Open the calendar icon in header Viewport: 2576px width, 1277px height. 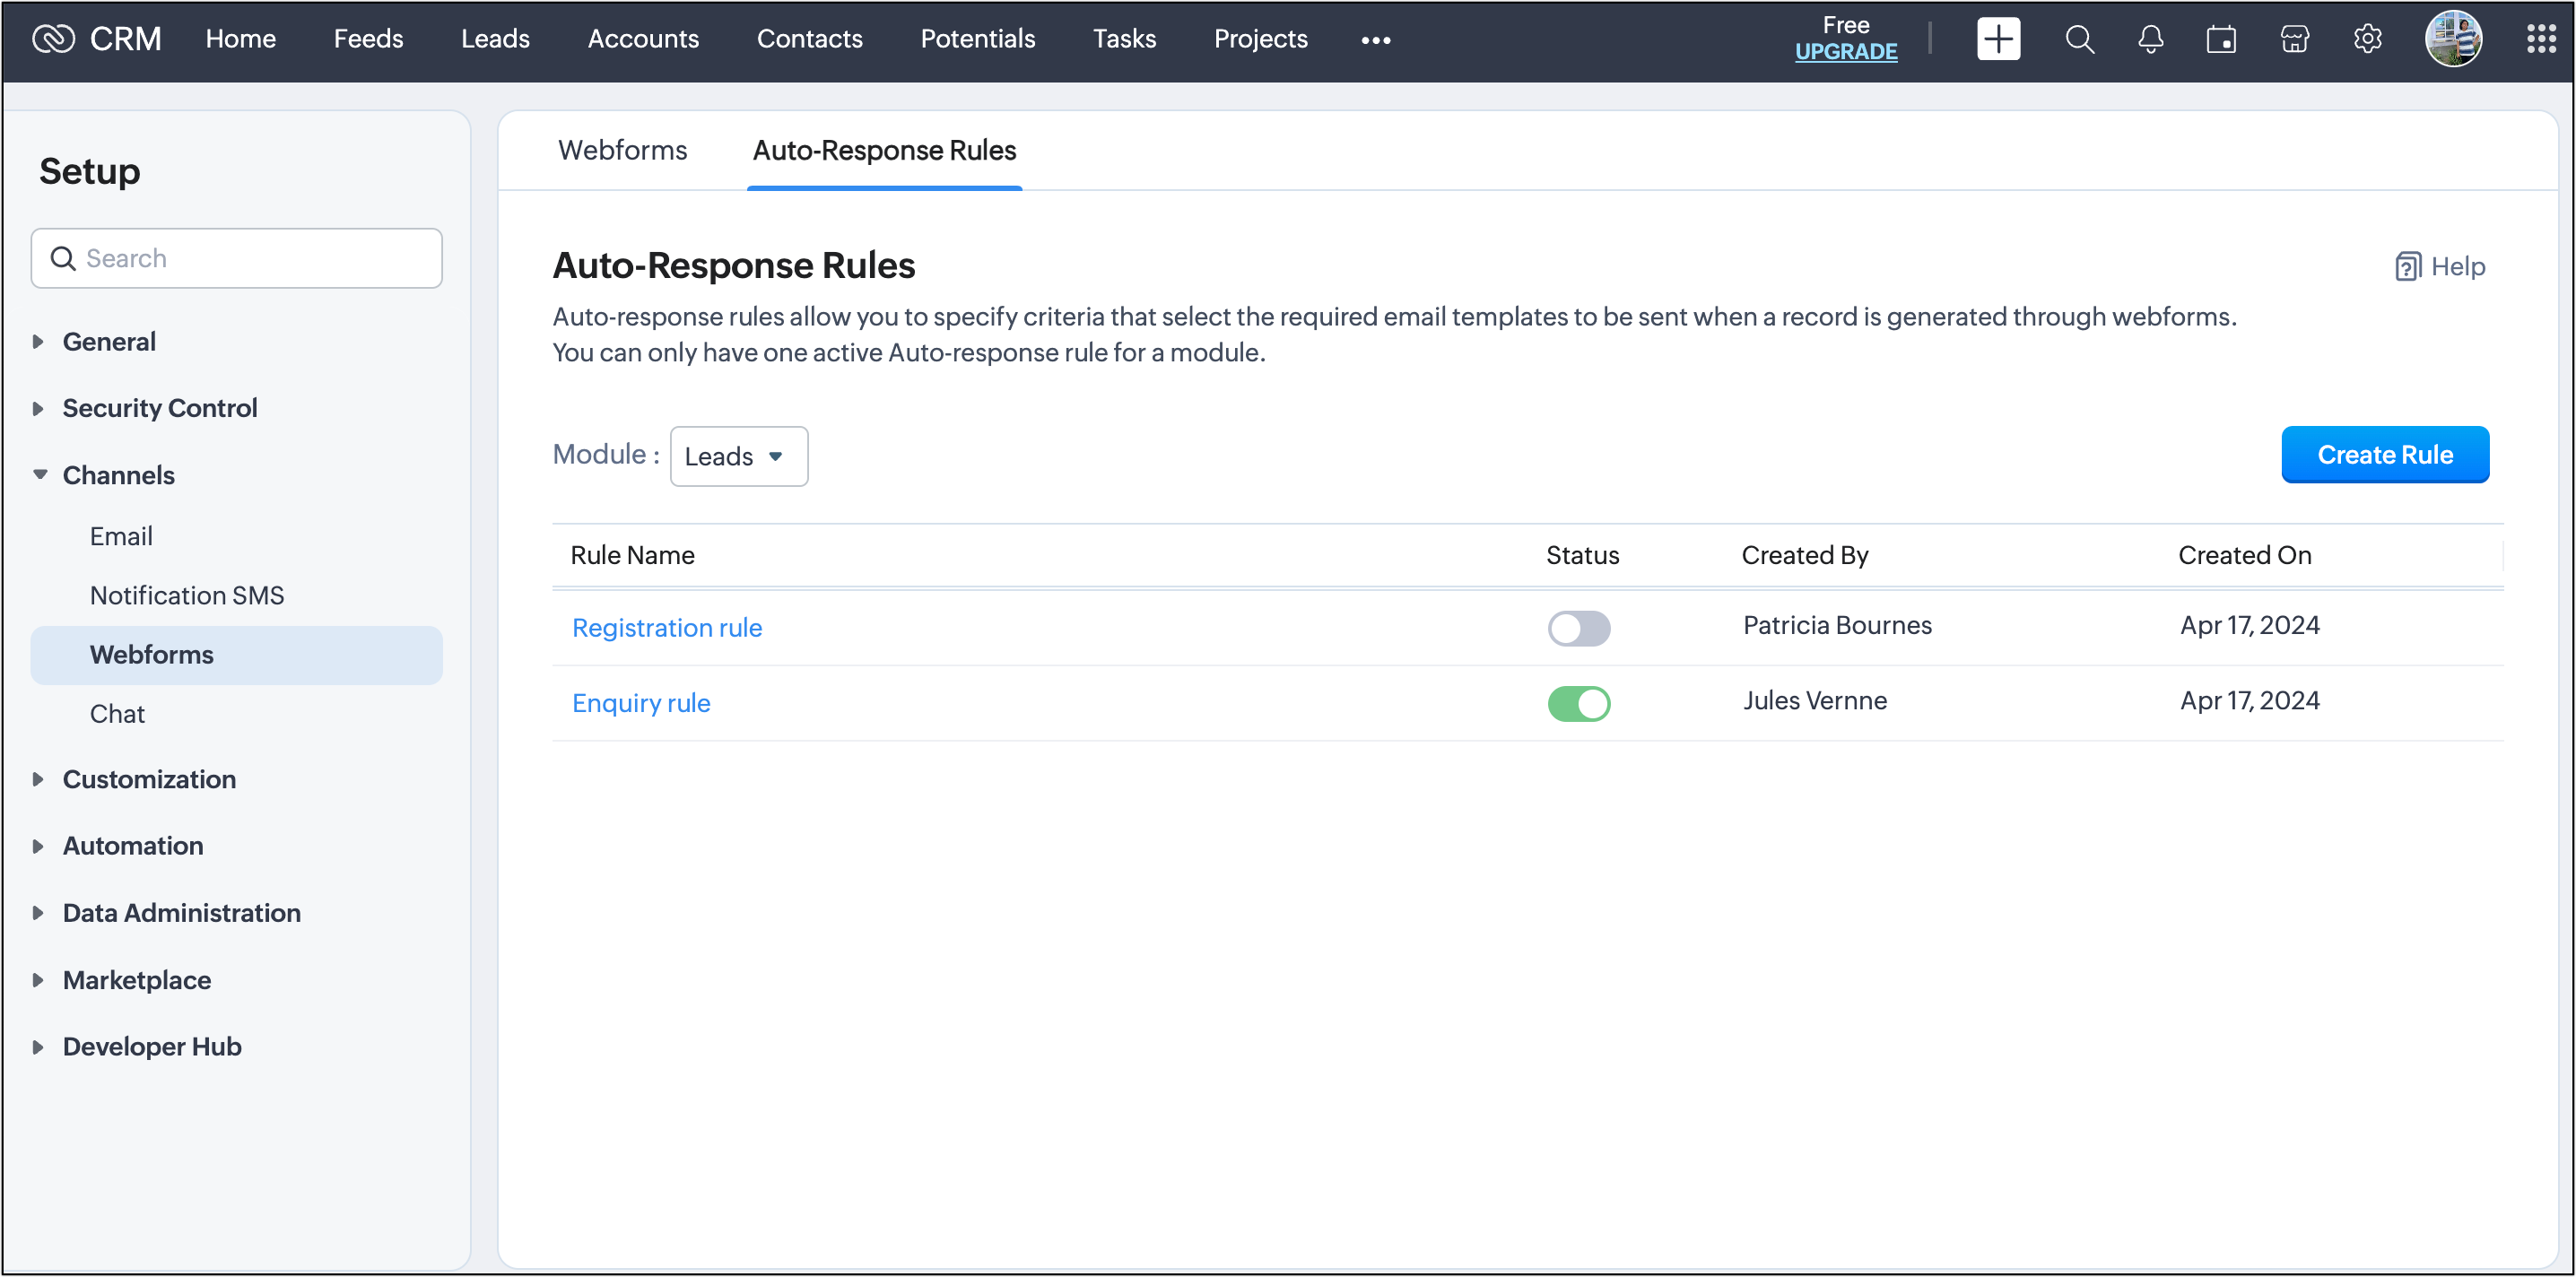(x=2221, y=40)
